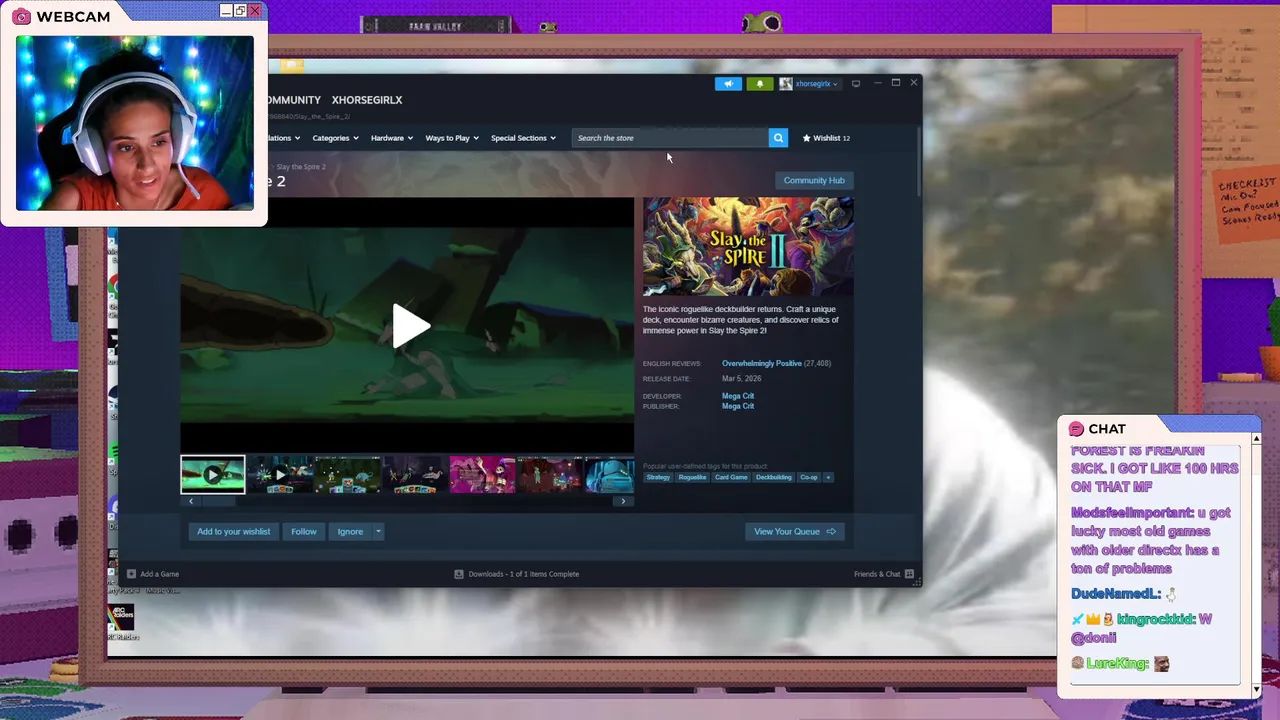The image size is (1280, 720).
Task: Select the Roguelike tag
Action: click(692, 477)
